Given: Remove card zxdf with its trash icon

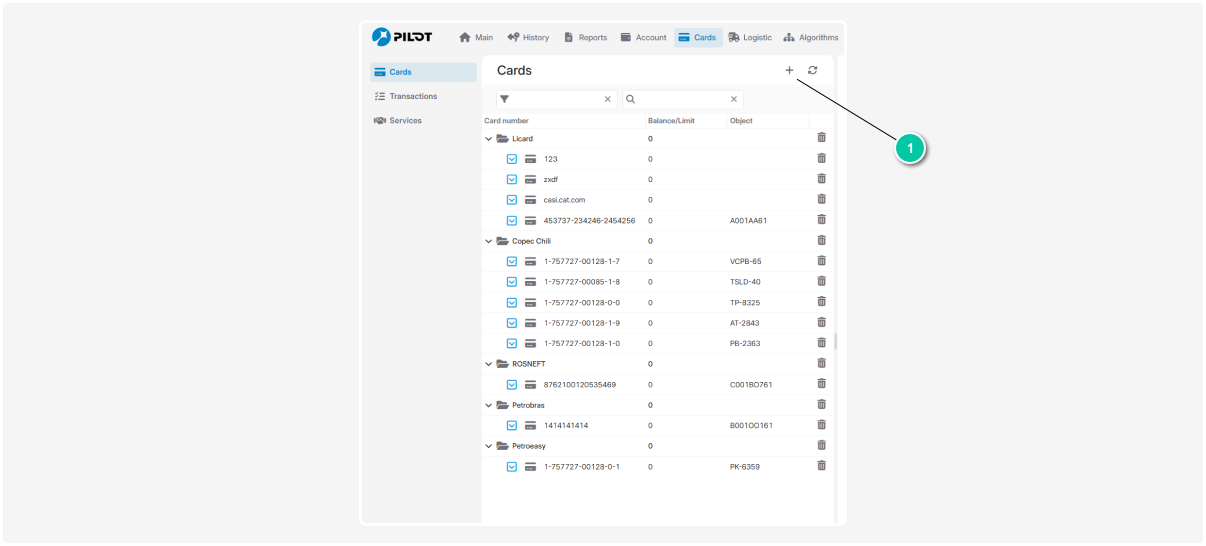Looking at the screenshot, I should [x=821, y=179].
